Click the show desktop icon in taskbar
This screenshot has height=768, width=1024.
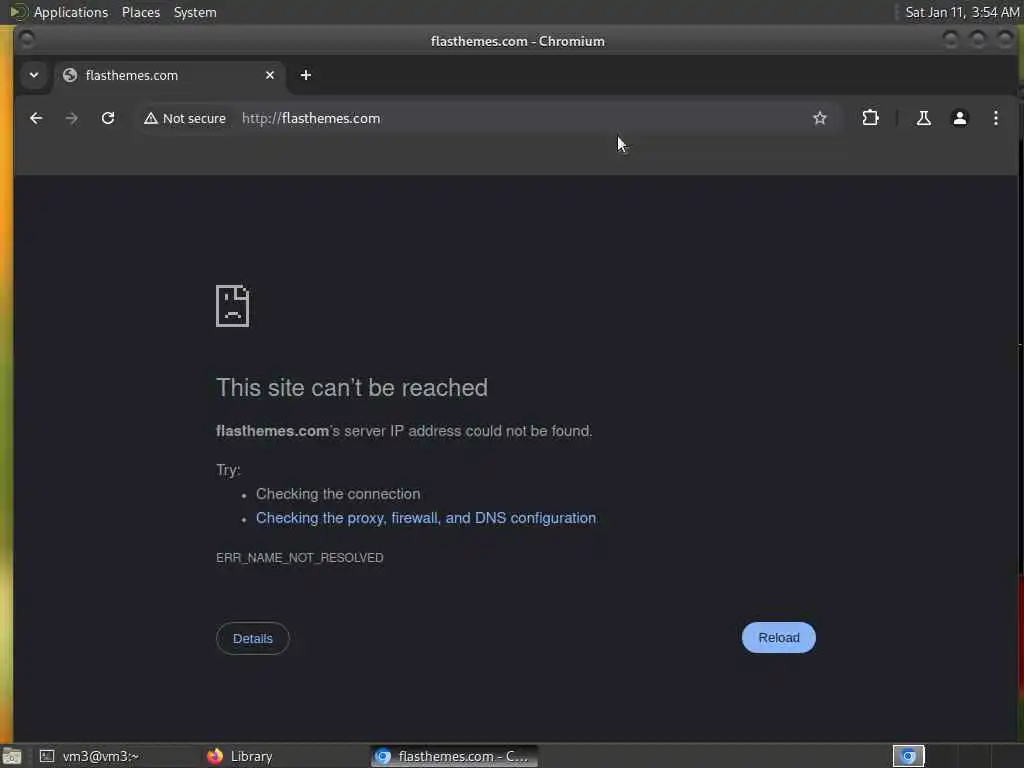[11, 757]
